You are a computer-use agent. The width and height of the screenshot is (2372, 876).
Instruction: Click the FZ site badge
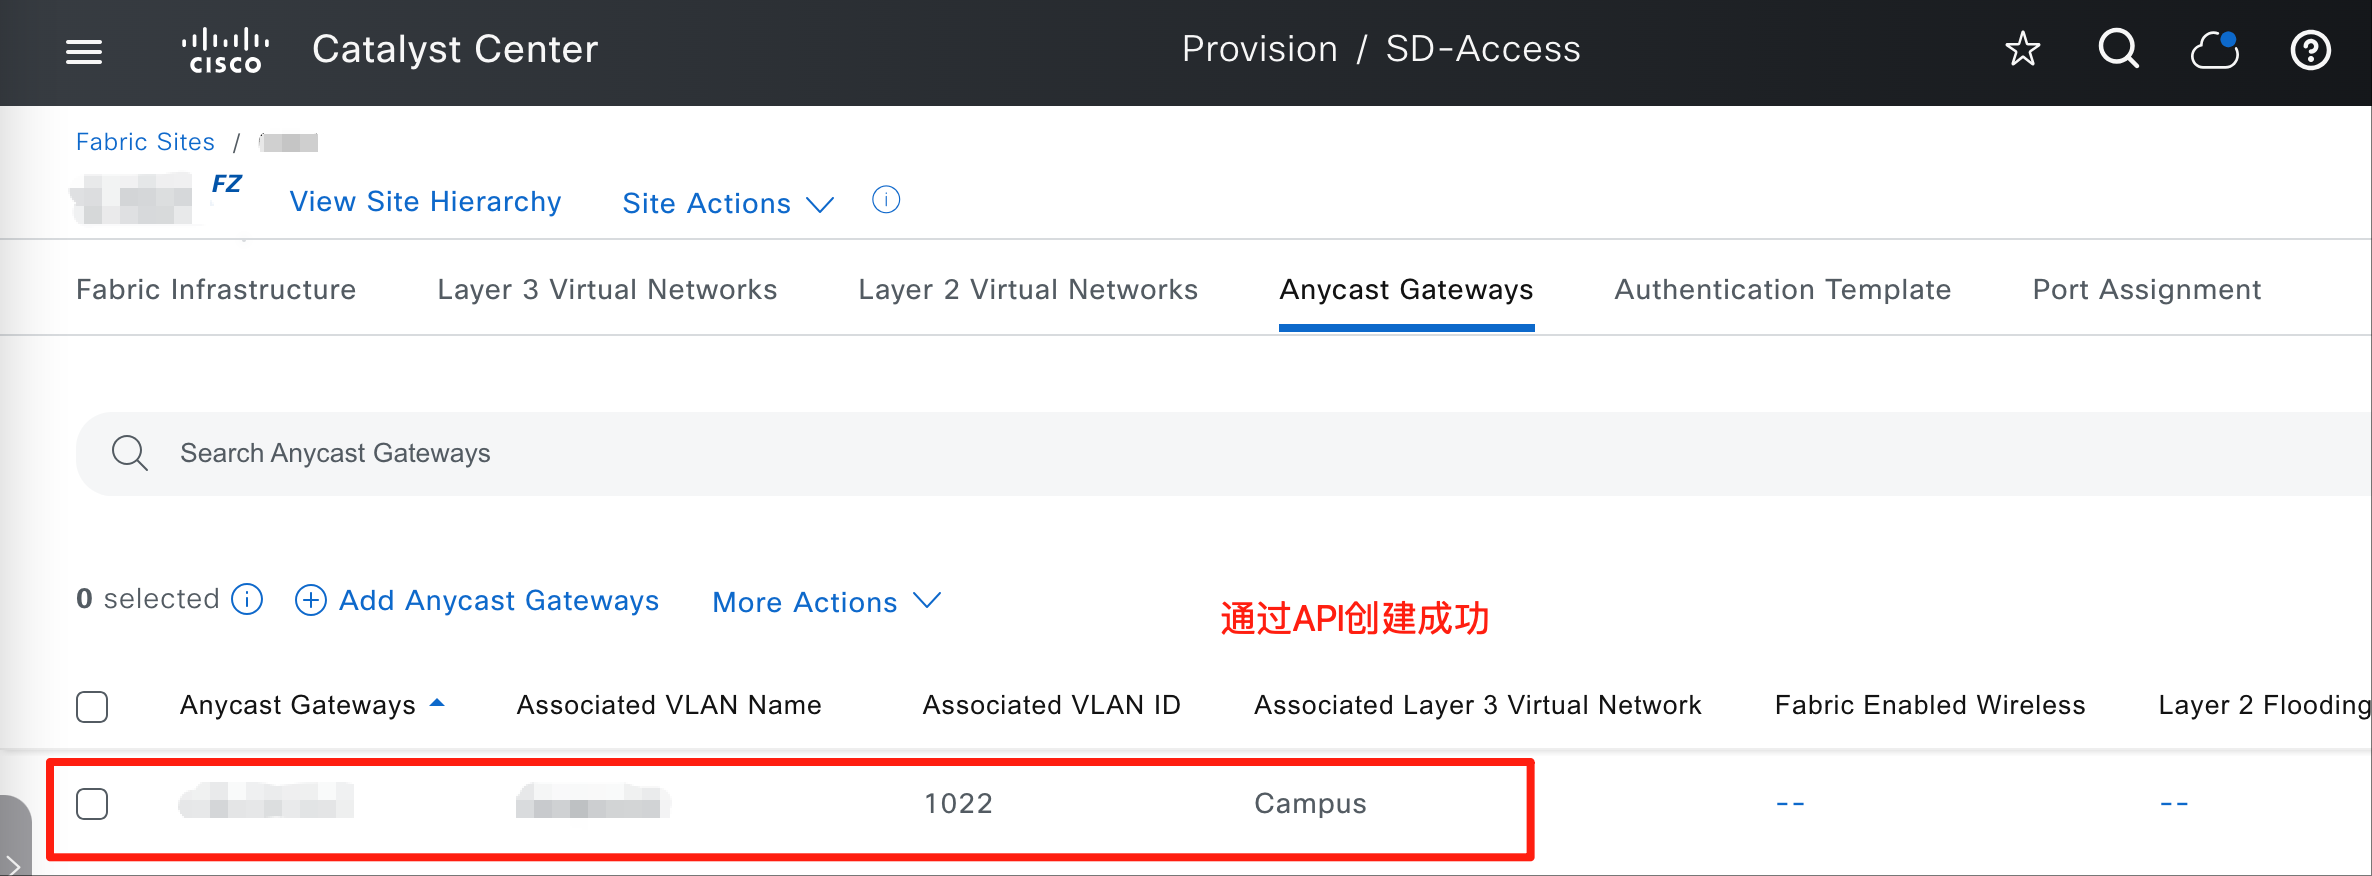pos(226,184)
